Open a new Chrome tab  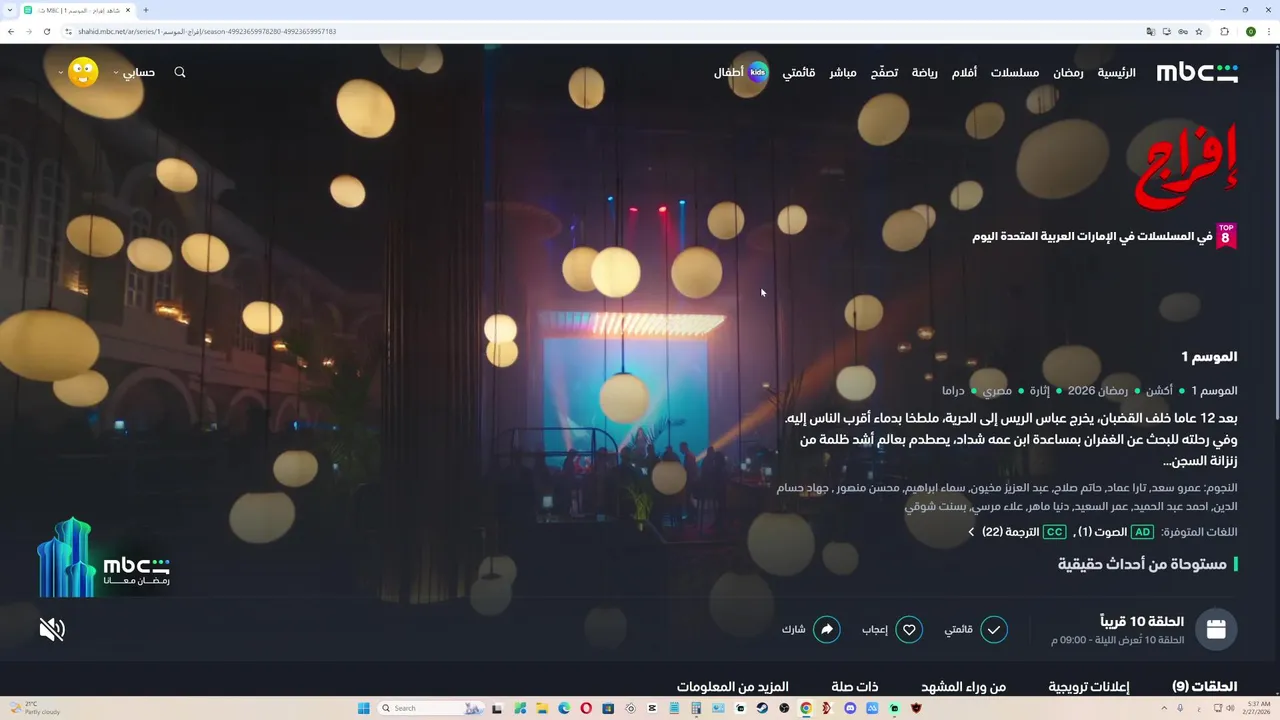[146, 10]
